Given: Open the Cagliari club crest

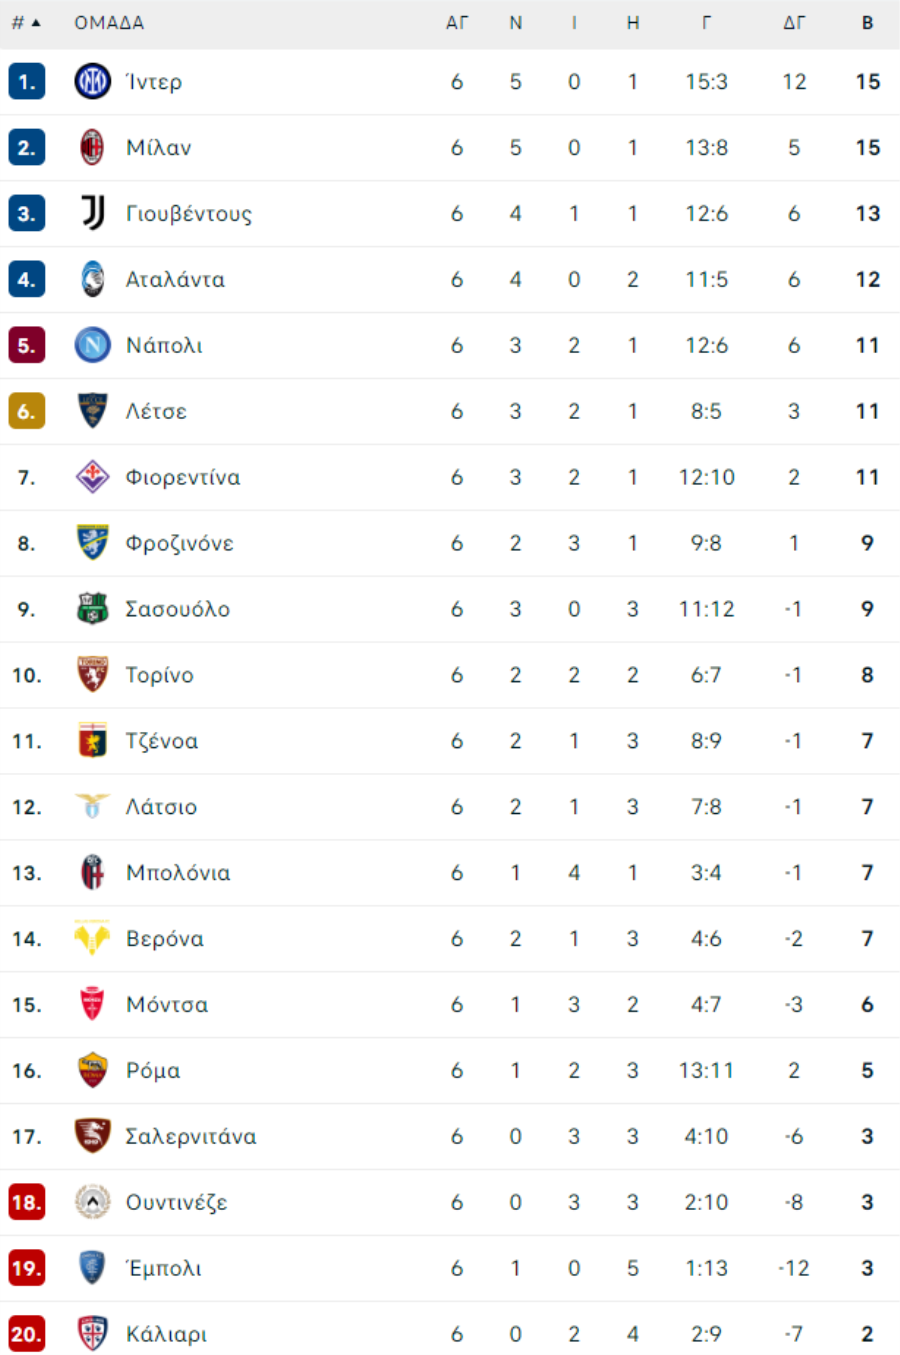Looking at the screenshot, I should (x=92, y=1334).
